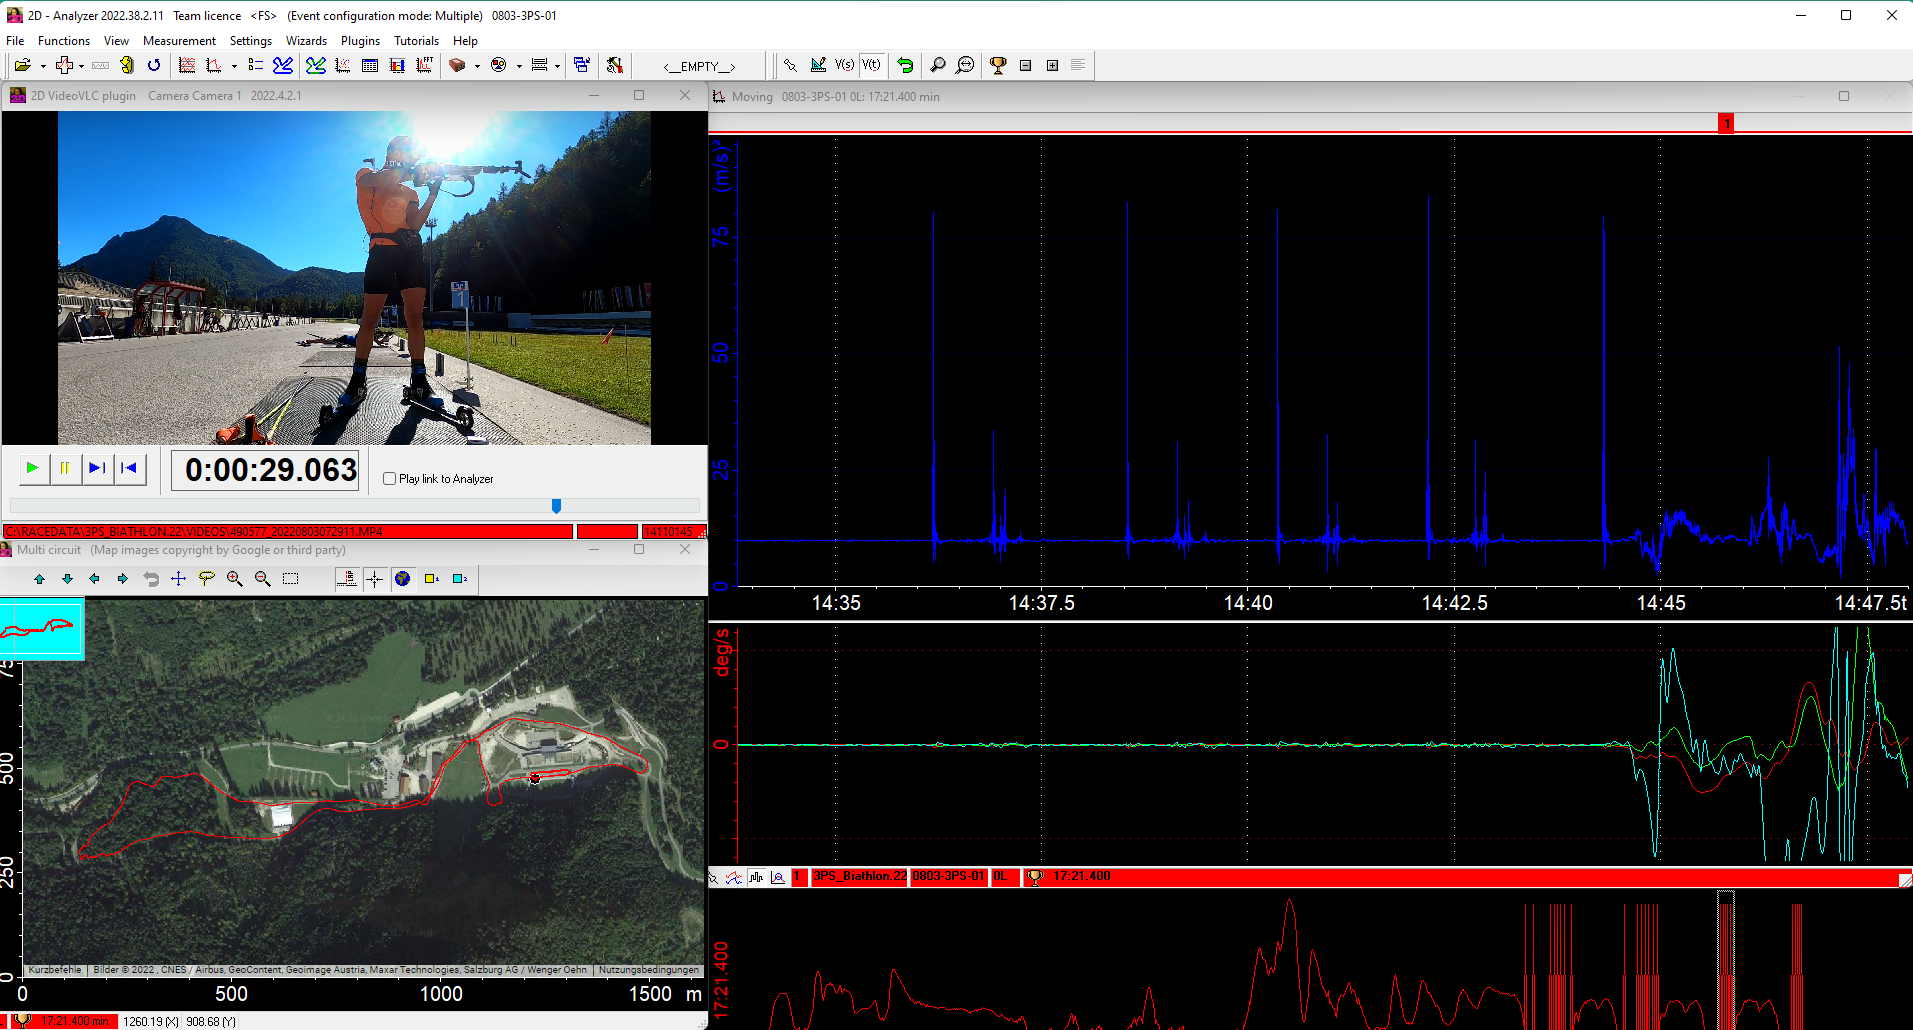Viewport: 1913px width, 1030px height.
Task: Click the red lap marker labeled 1
Action: coord(1726,123)
